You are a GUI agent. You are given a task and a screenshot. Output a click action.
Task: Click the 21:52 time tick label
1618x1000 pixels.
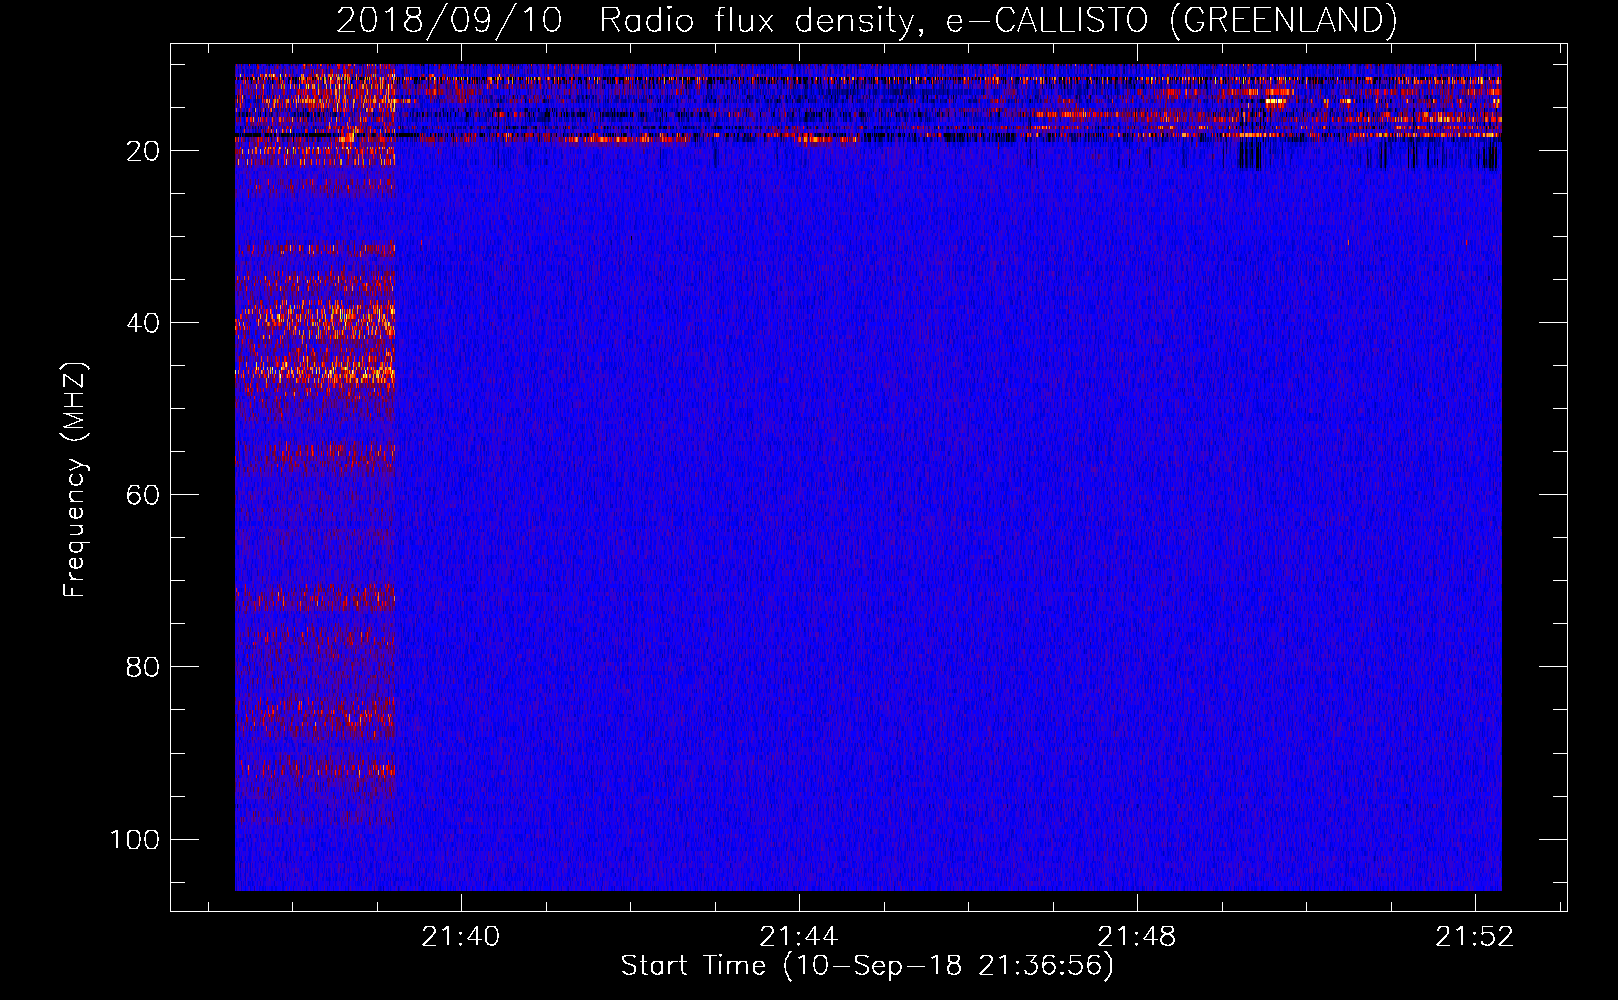pyautogui.click(x=1475, y=937)
